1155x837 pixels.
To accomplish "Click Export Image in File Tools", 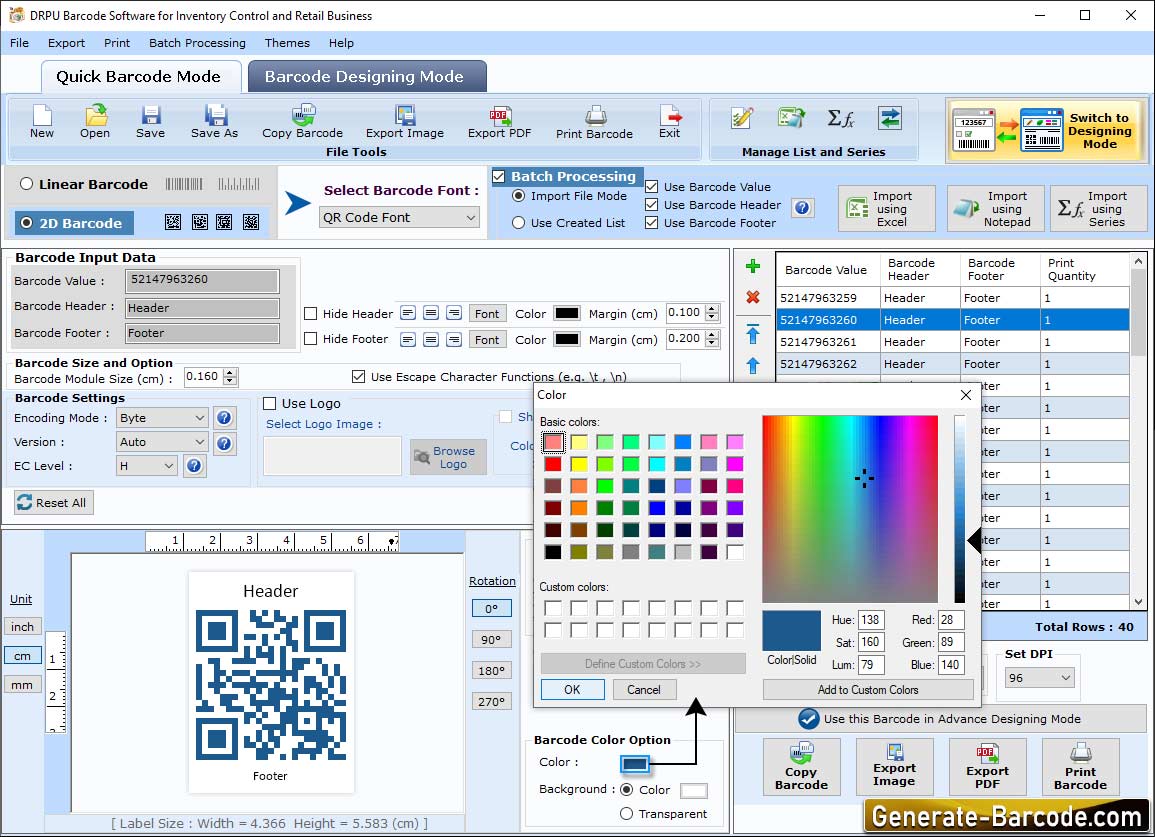I will click(405, 122).
